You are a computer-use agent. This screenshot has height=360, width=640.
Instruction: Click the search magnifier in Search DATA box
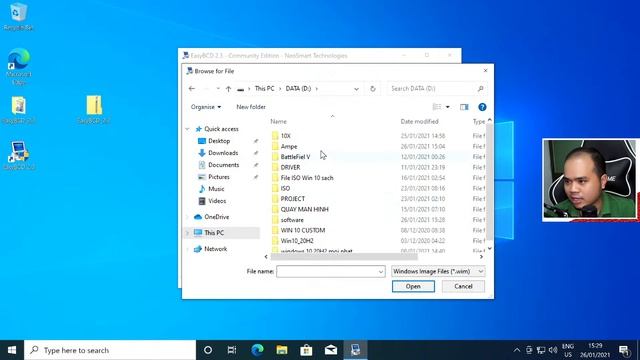click(480, 89)
